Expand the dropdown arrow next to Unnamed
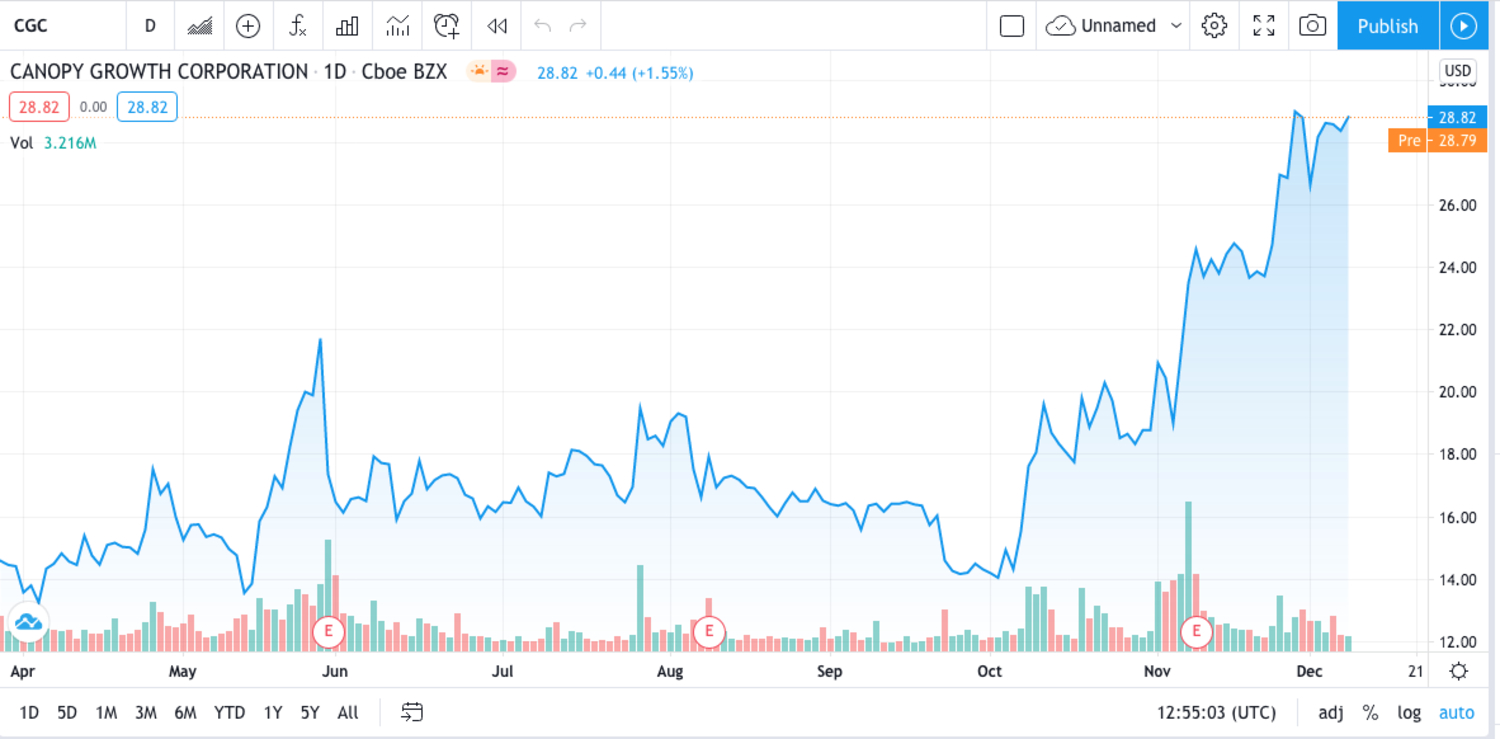Image resolution: width=1500 pixels, height=739 pixels. [x=1176, y=26]
